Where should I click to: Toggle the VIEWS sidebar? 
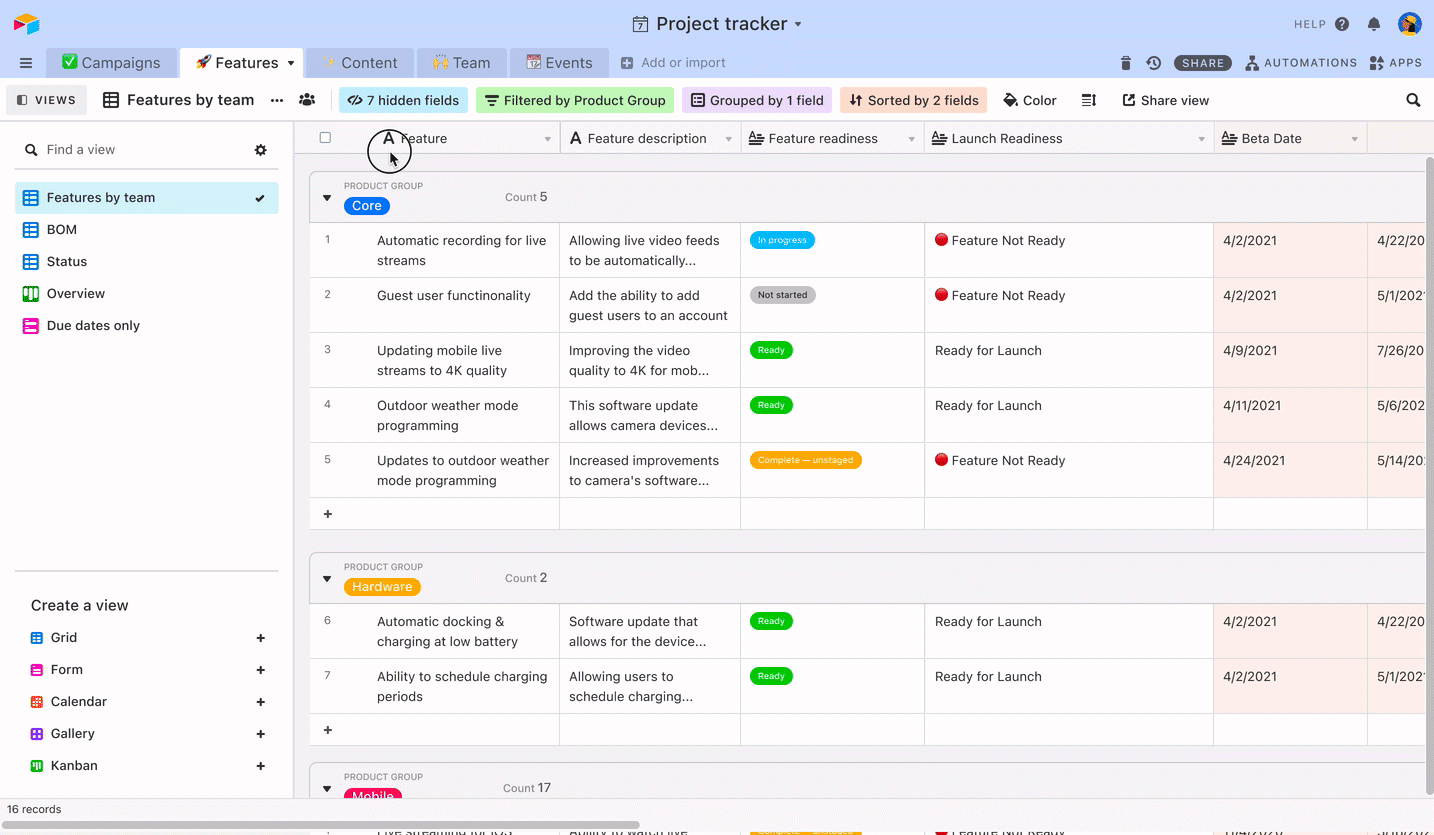point(46,100)
